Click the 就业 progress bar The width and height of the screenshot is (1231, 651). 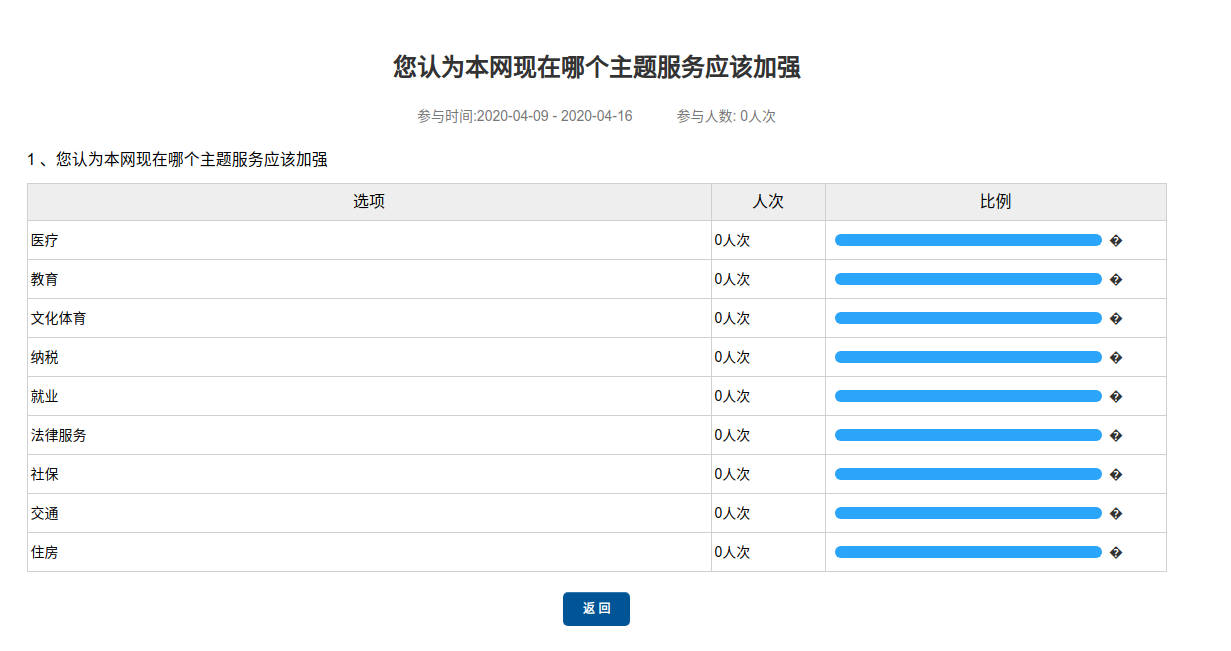pos(967,396)
